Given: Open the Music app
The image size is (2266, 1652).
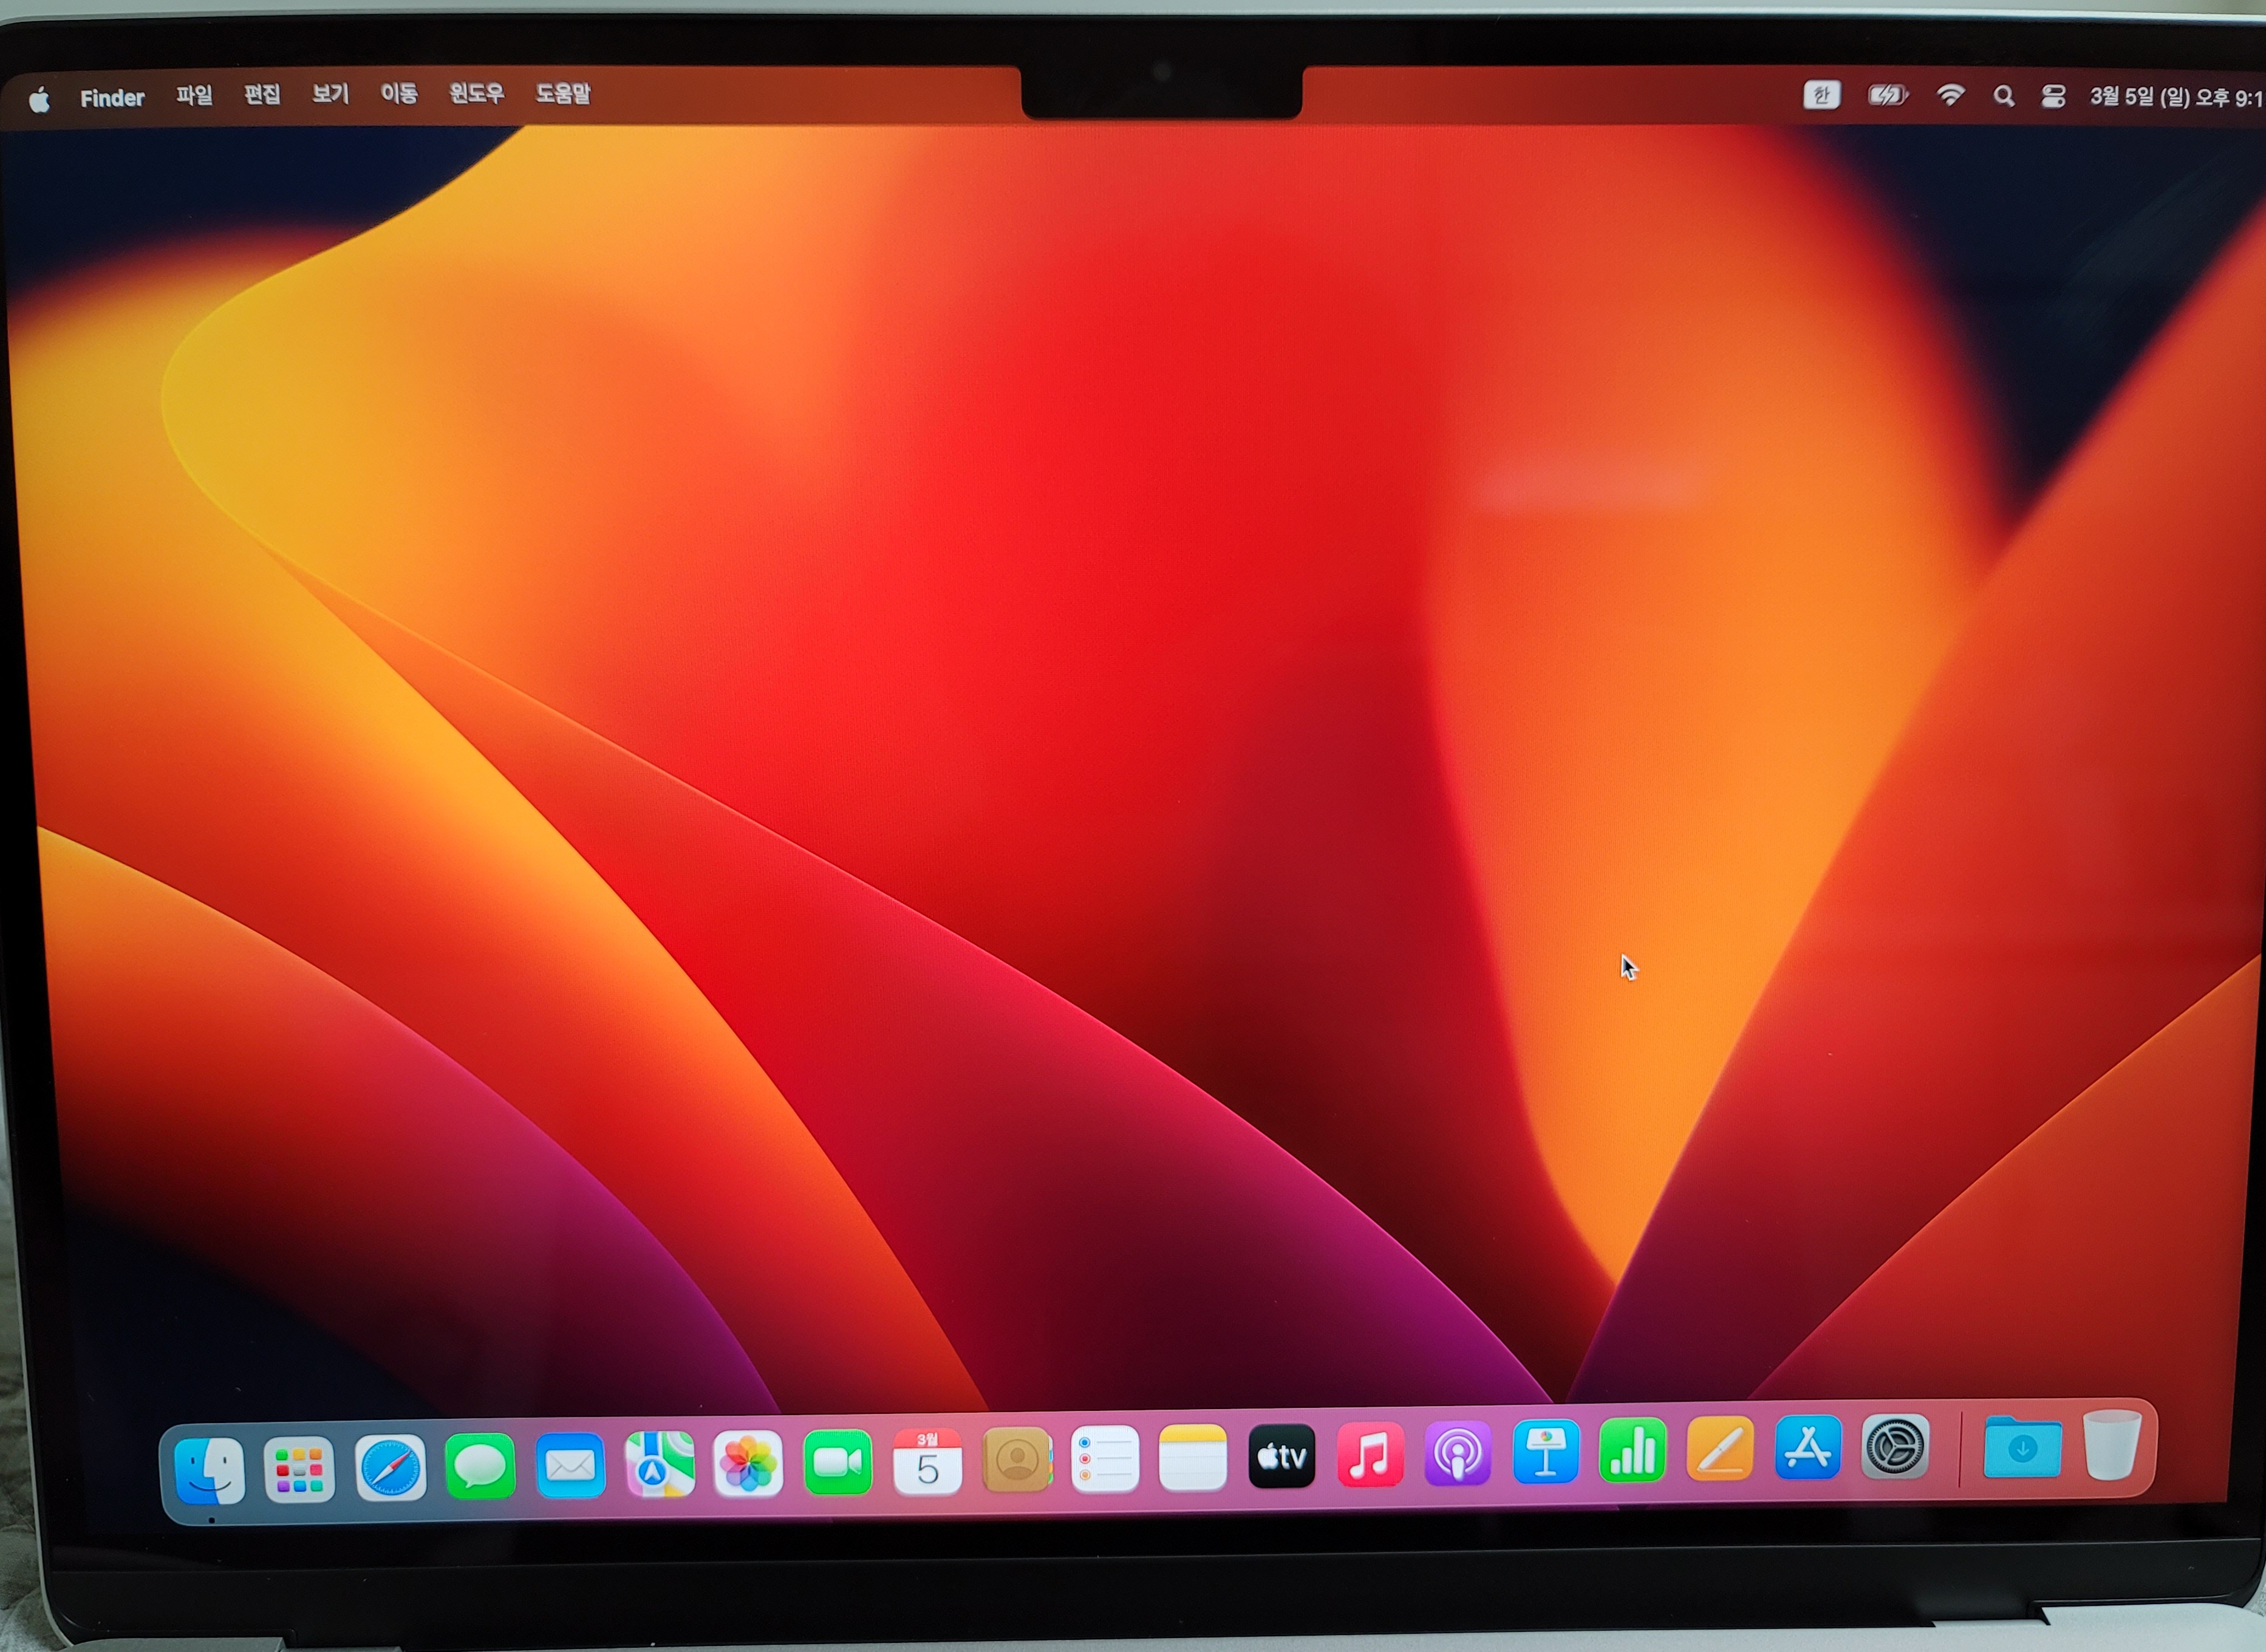Looking at the screenshot, I should (1370, 1455).
